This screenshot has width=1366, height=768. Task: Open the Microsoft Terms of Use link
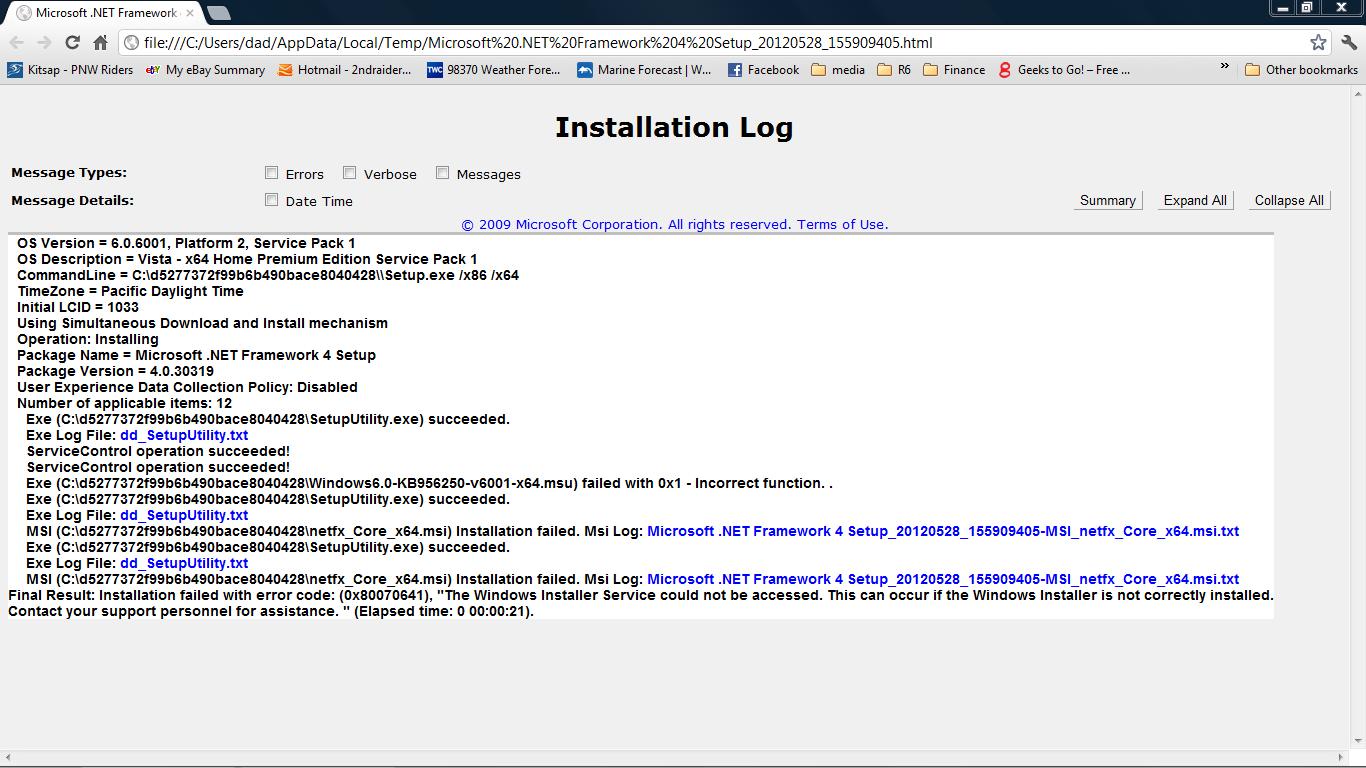(x=842, y=224)
